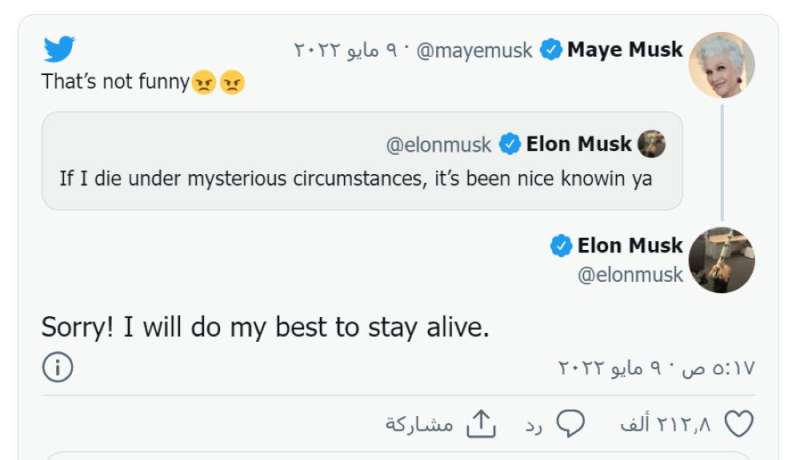Open Elon Musk's reply profile picture
Viewport: 800px width, 460px height.
coord(721,259)
